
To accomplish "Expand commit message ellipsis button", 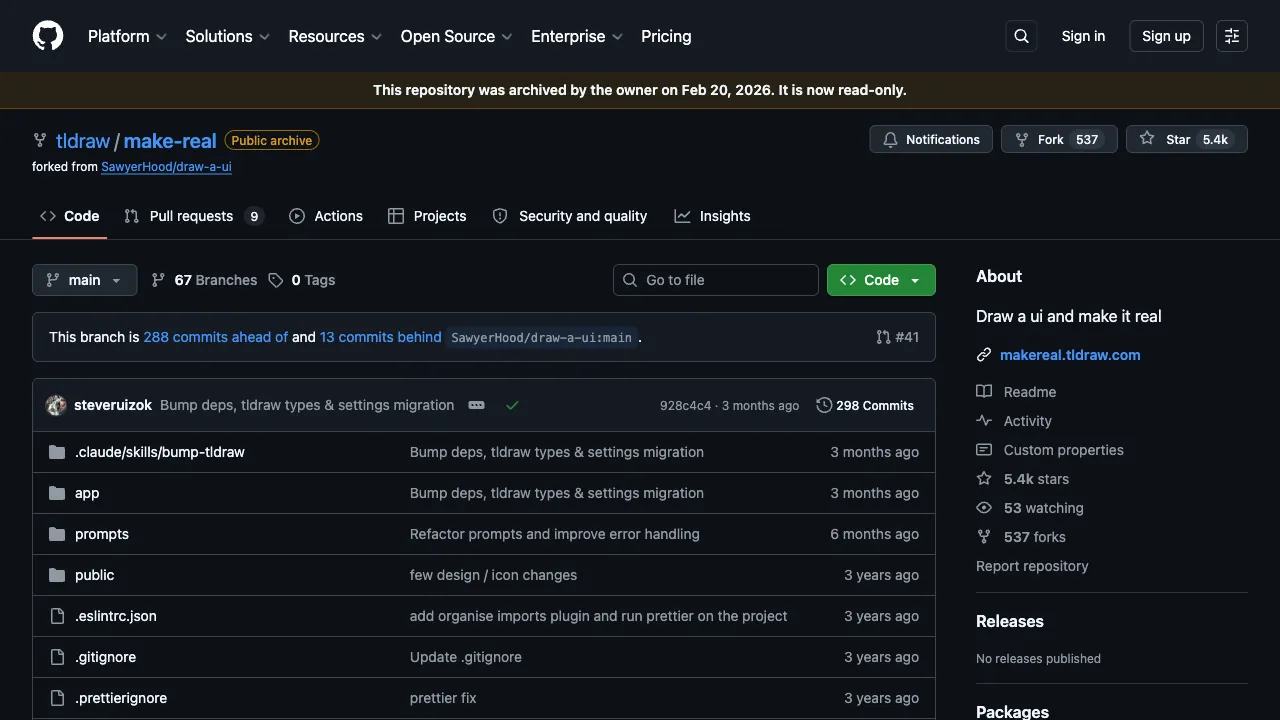I will point(477,405).
